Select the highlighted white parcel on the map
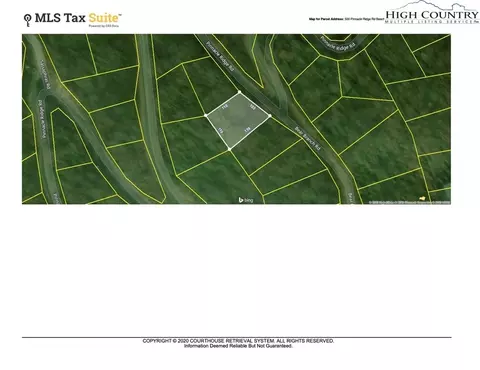Viewport: 480px width, 370px height. click(237, 120)
